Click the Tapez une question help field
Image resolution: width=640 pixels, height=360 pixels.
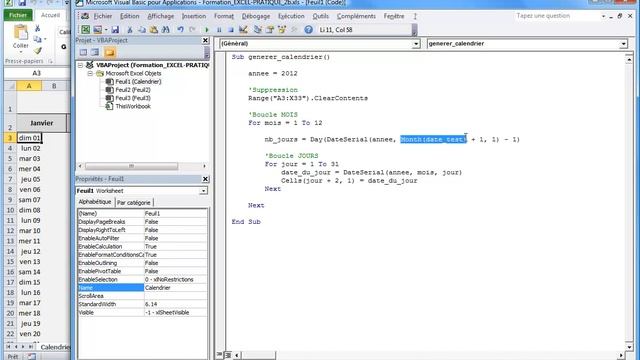(557, 16)
